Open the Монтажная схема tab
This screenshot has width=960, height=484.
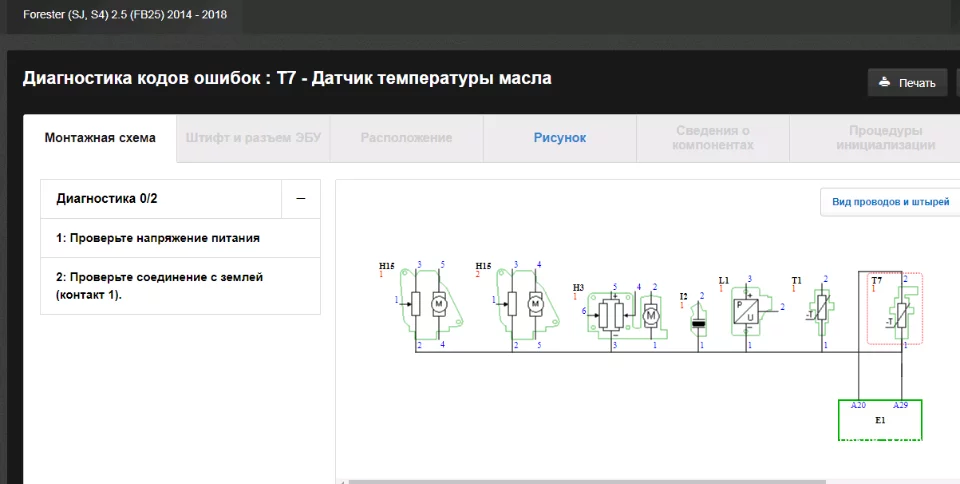click(x=100, y=138)
